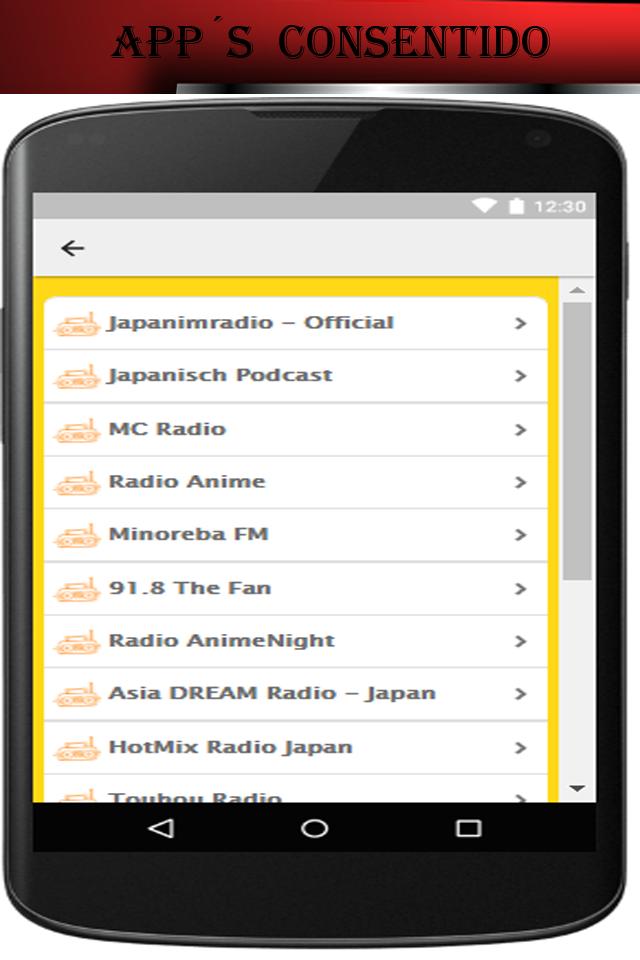The width and height of the screenshot is (640, 960).
Task: Select Japanimradio – Official station
Action: [x=296, y=323]
